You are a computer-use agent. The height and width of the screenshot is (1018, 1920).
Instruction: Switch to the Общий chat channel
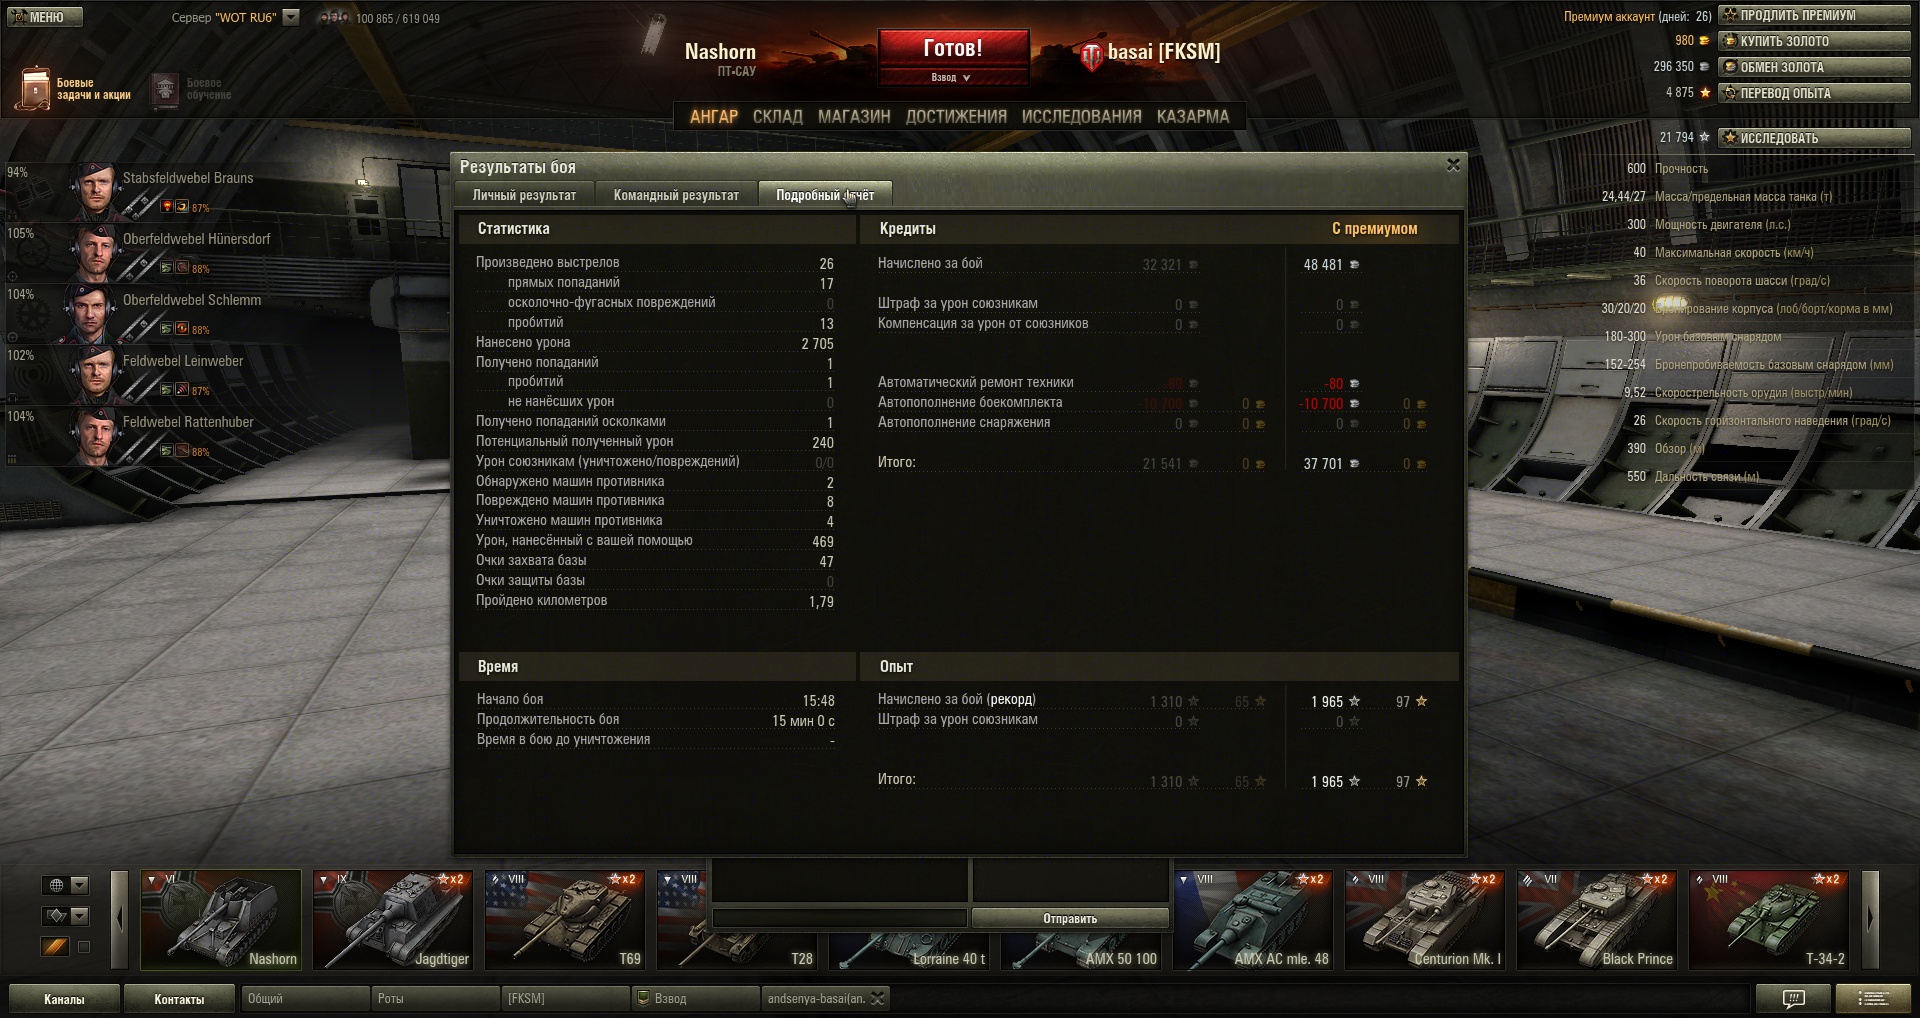point(305,998)
